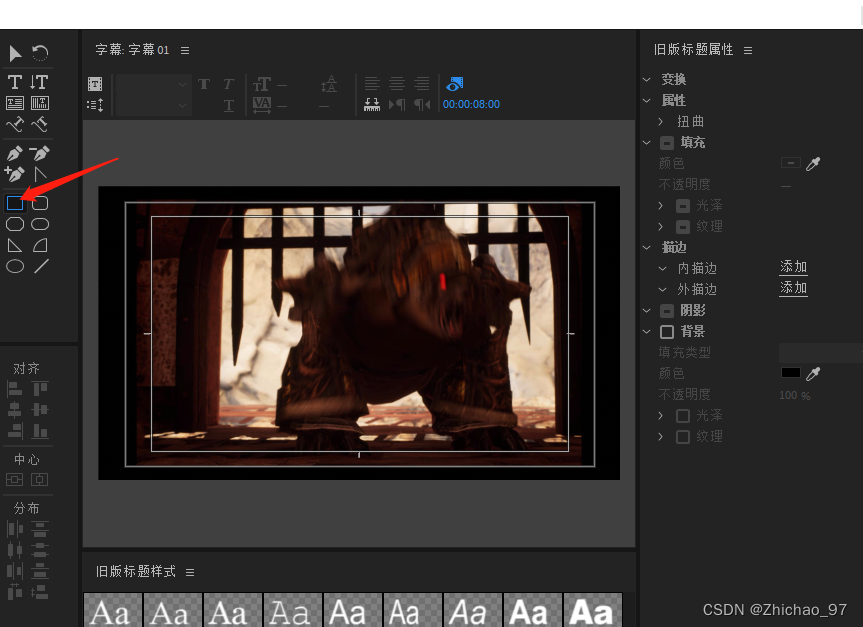Select the Convert Anchor Point tool

point(40,175)
